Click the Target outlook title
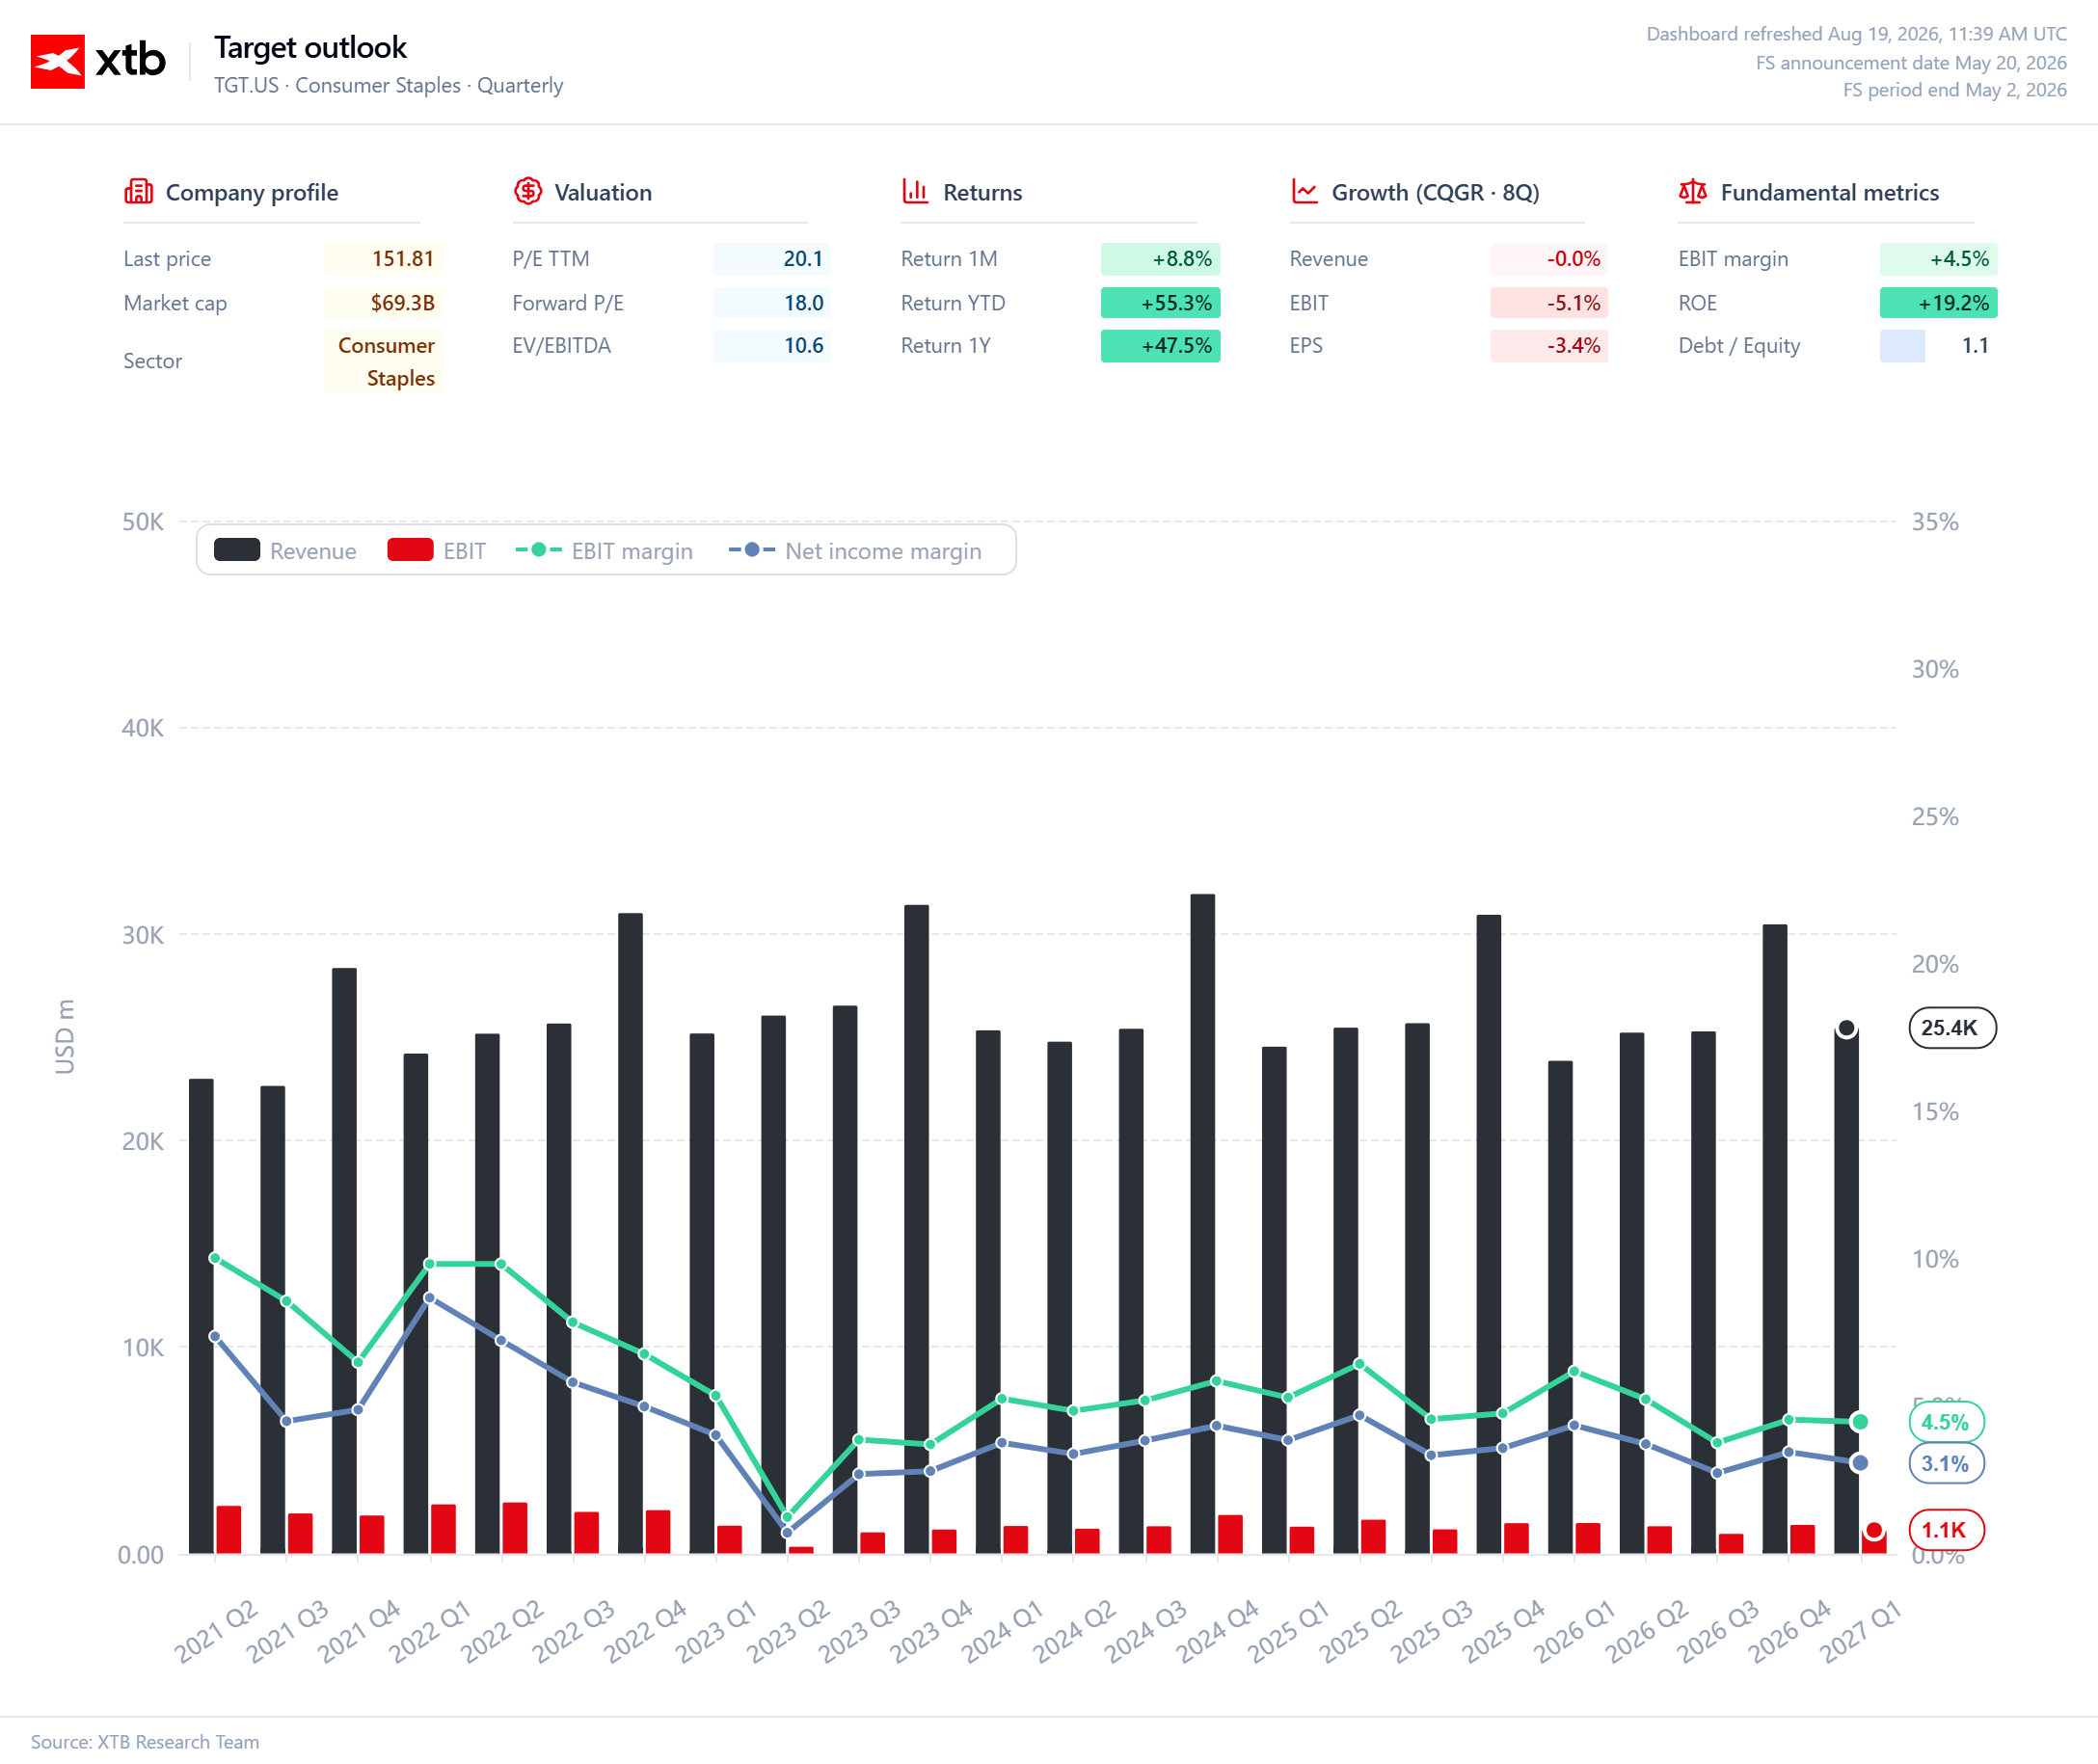The height and width of the screenshot is (1764, 2098). coord(310,47)
